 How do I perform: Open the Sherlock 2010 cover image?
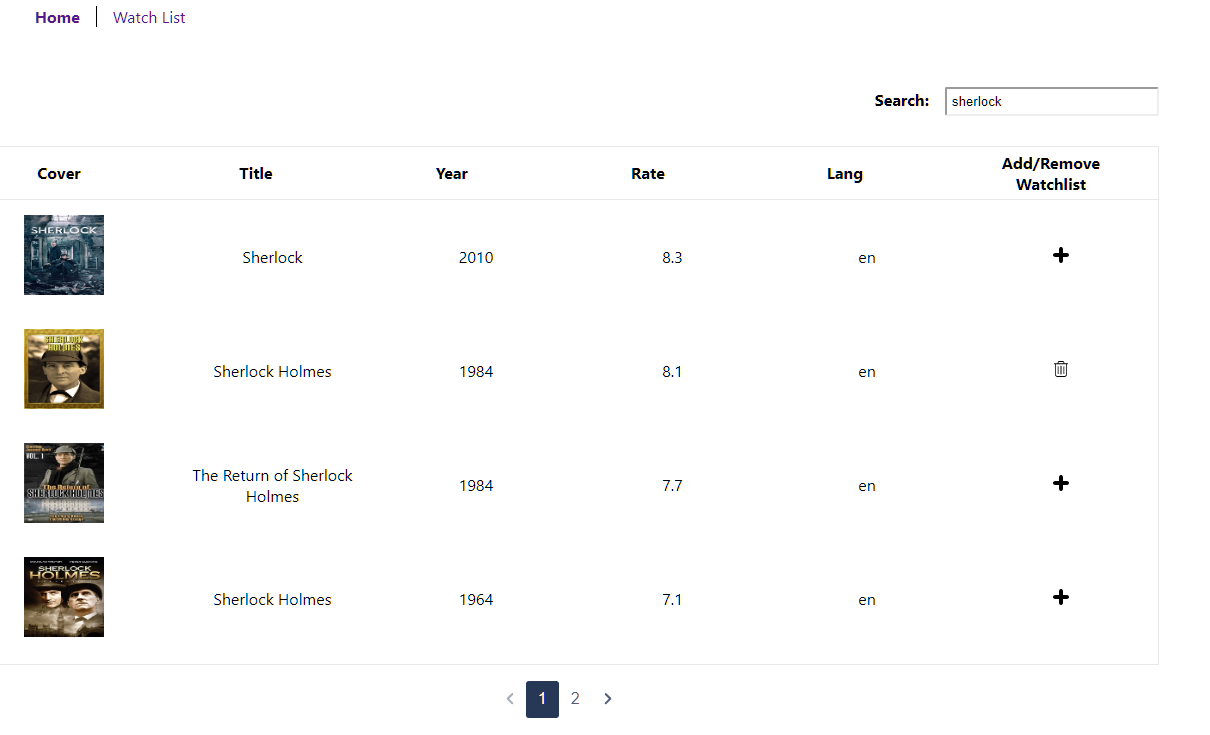coord(64,255)
